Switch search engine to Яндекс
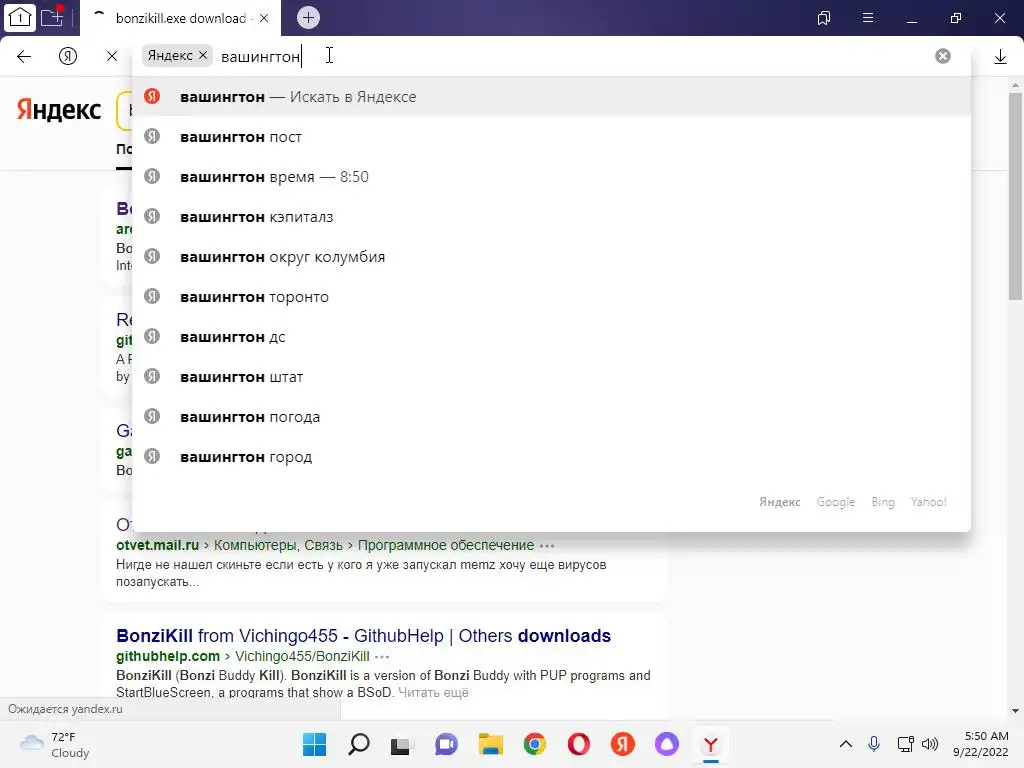Screen dimensions: 1024x768 point(779,502)
